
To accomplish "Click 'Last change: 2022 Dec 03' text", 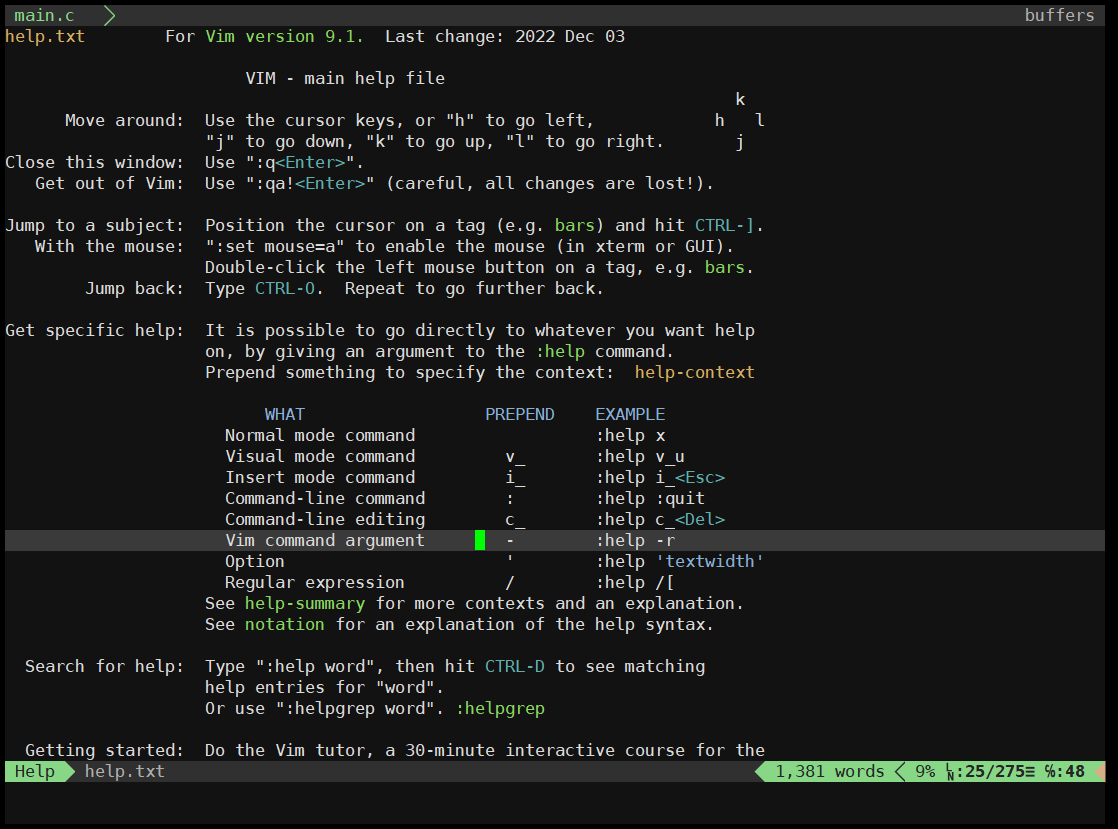I will tap(505, 36).
